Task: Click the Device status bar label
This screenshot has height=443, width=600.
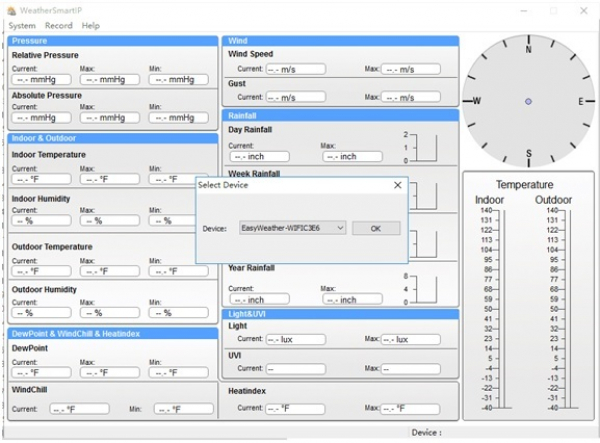Action: [426, 433]
